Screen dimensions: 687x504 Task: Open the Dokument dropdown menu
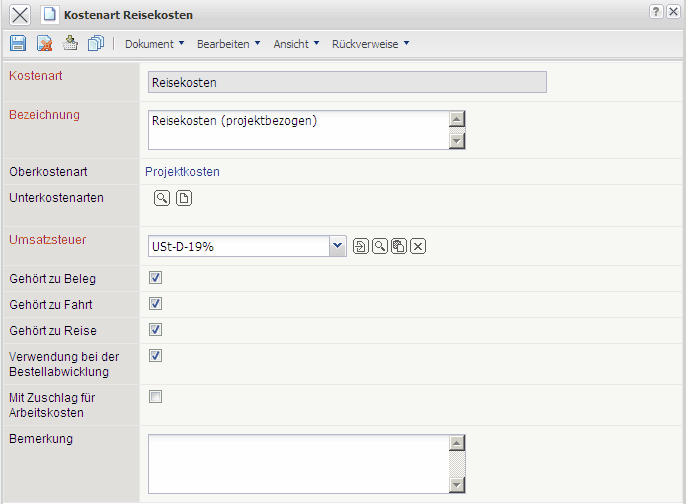click(154, 44)
